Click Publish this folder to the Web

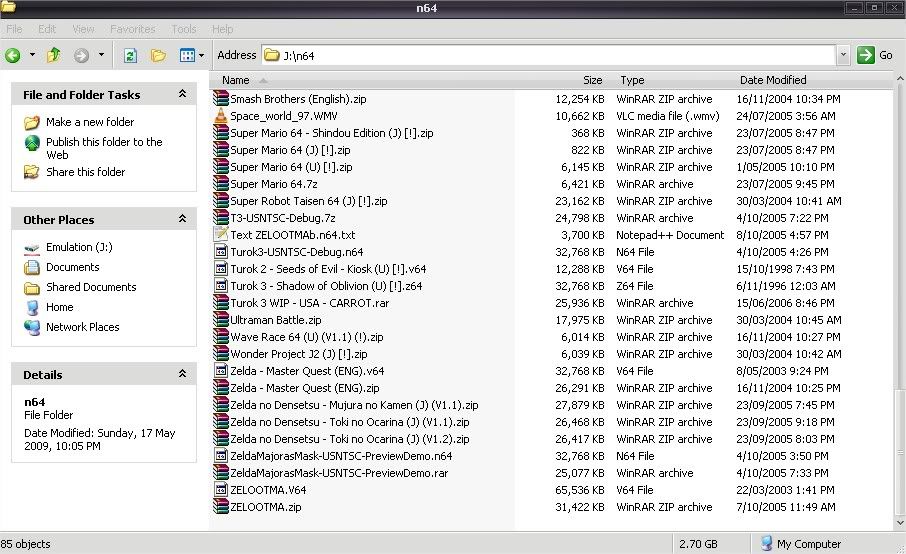pyautogui.click(x=104, y=148)
